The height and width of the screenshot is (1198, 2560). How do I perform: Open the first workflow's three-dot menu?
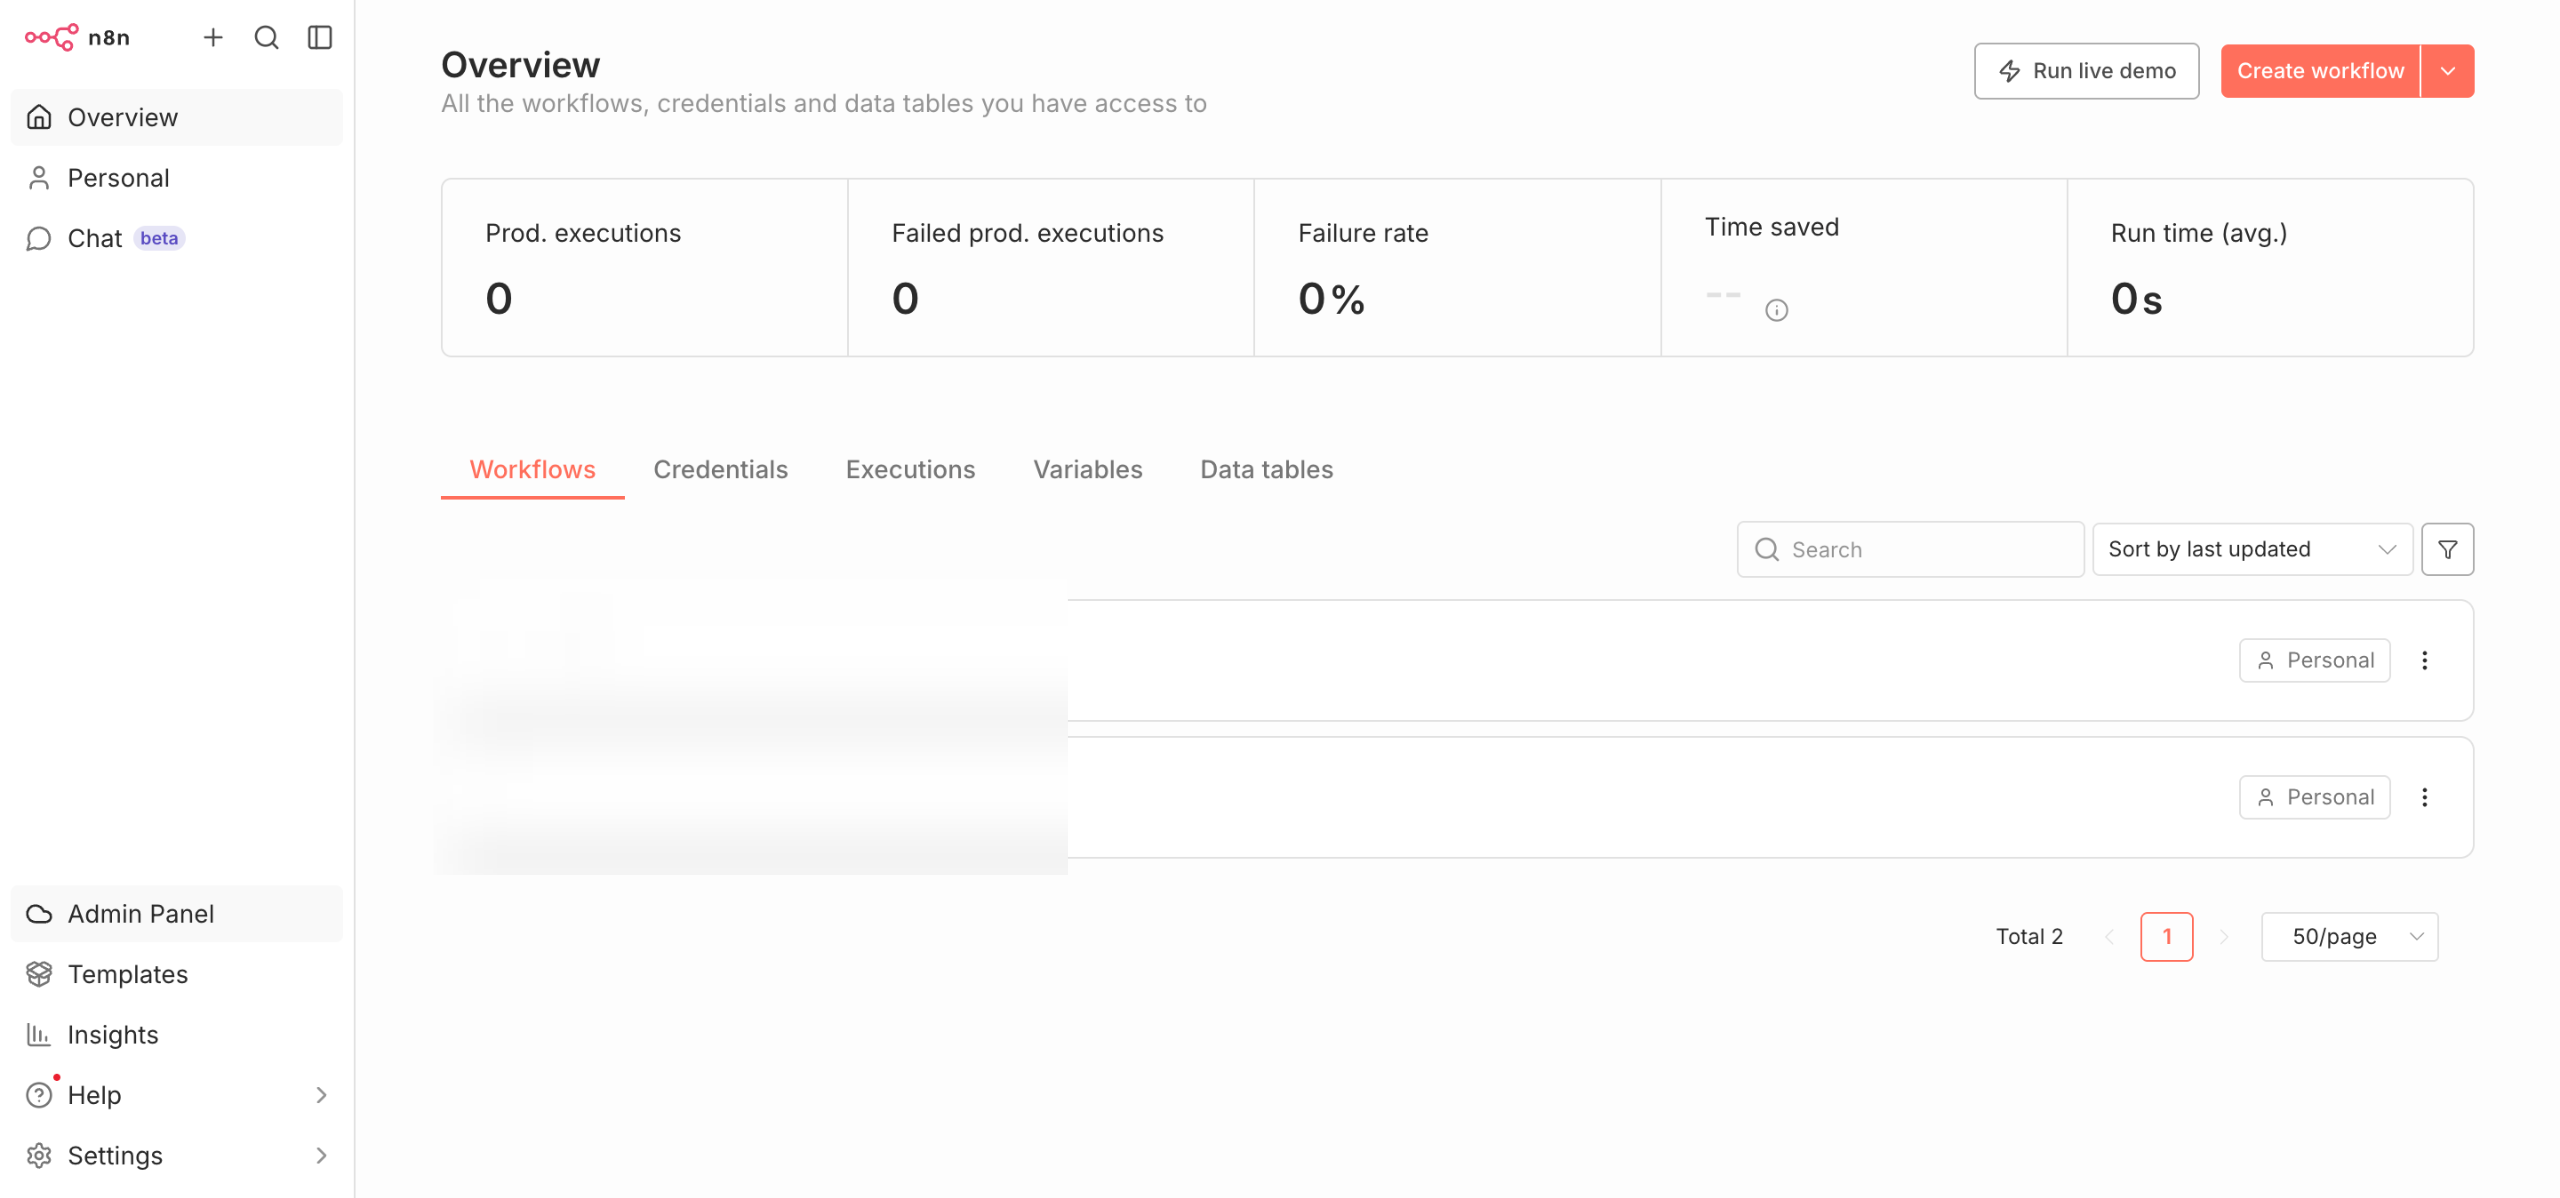[x=2424, y=660]
